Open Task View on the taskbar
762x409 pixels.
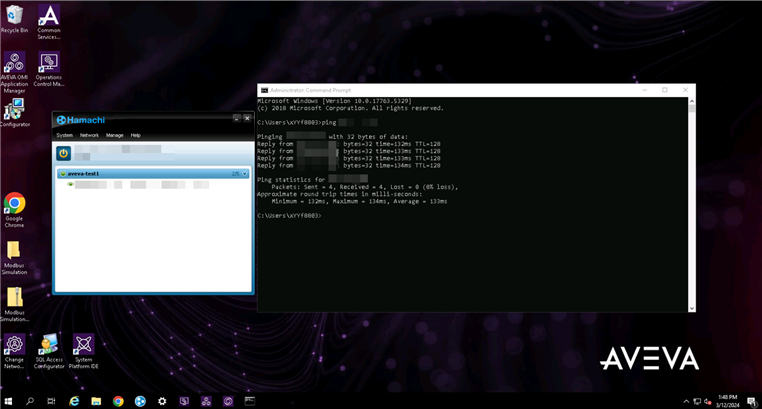51,401
